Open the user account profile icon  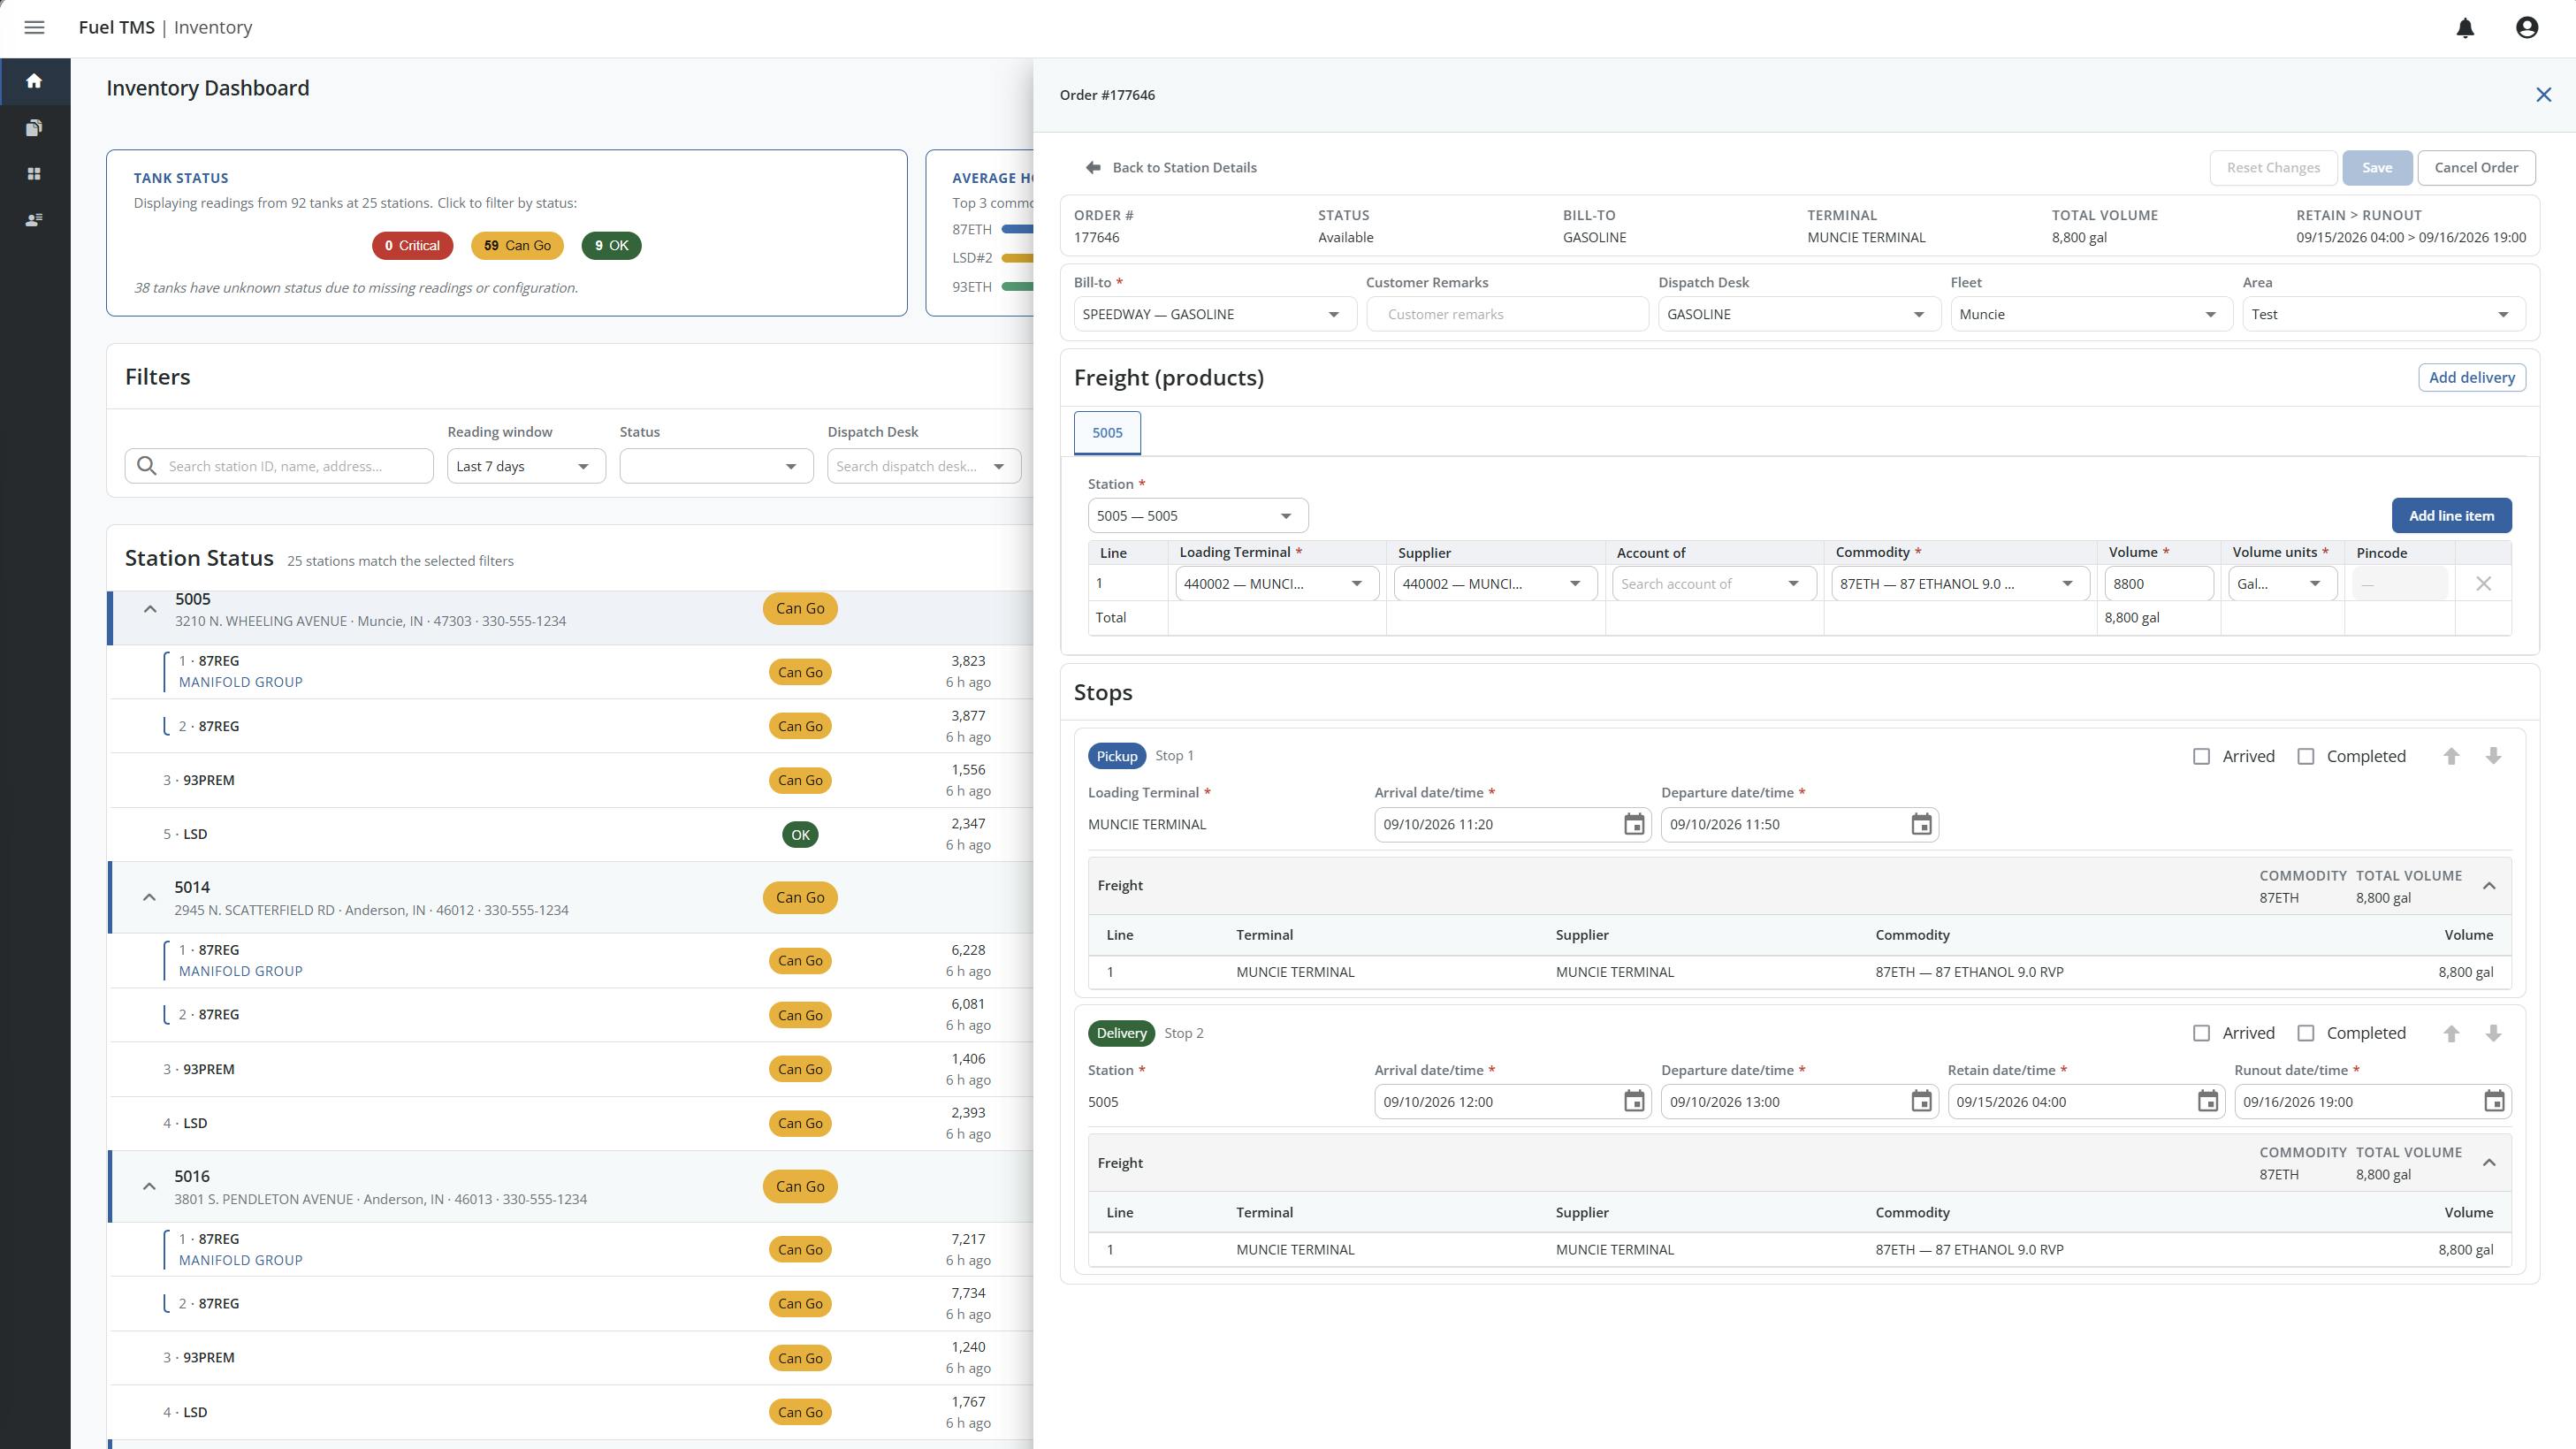click(x=2527, y=28)
